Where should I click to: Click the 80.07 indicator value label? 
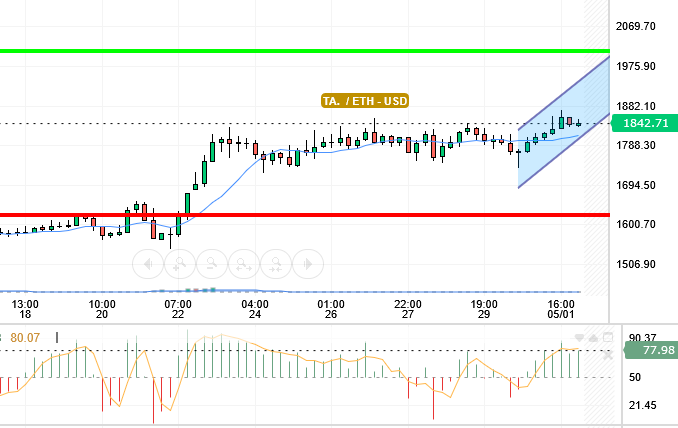[x=25, y=338]
